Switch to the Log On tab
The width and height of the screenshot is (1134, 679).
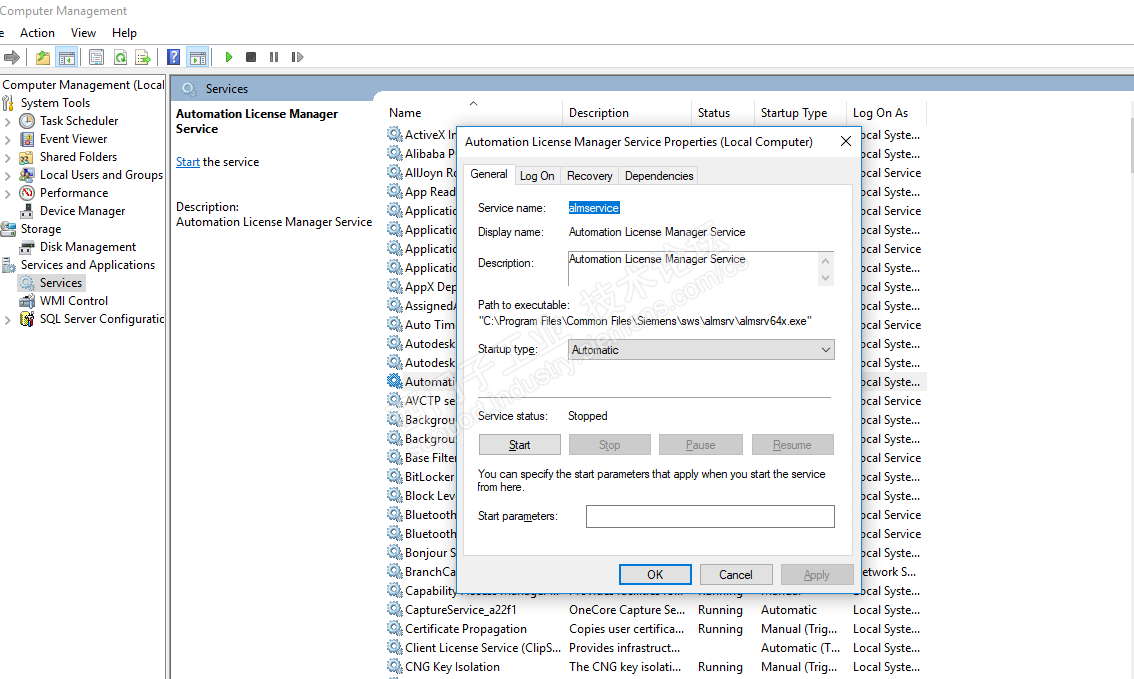537,176
